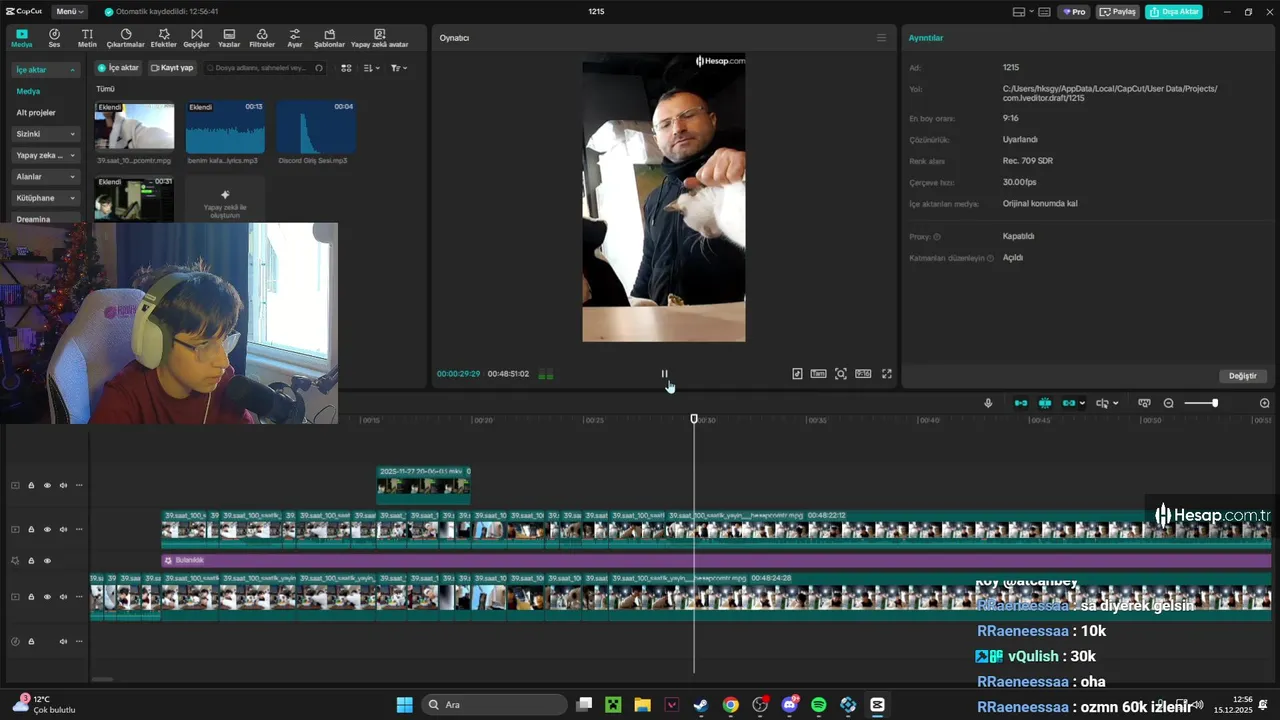The height and width of the screenshot is (720, 1280).
Task: Click the Dışa Aktar export button
Action: (1174, 12)
